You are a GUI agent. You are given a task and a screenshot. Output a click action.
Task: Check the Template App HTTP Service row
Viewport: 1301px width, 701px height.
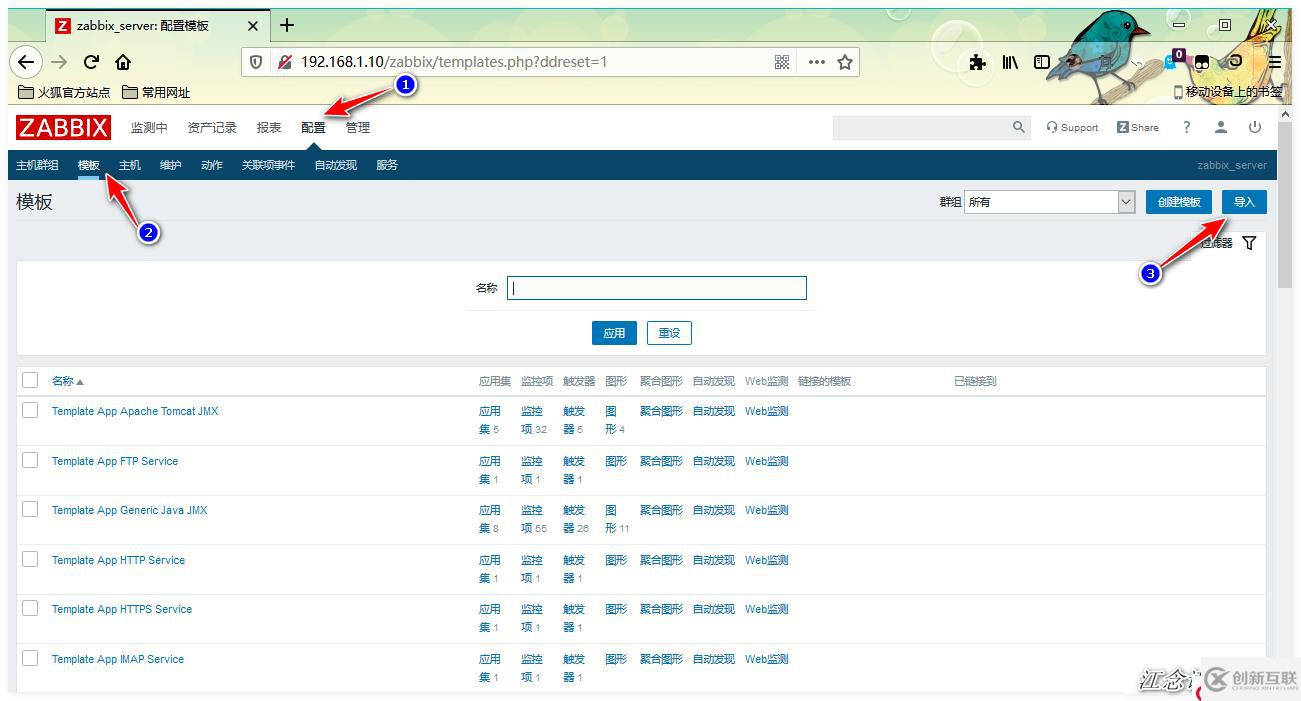(30, 559)
